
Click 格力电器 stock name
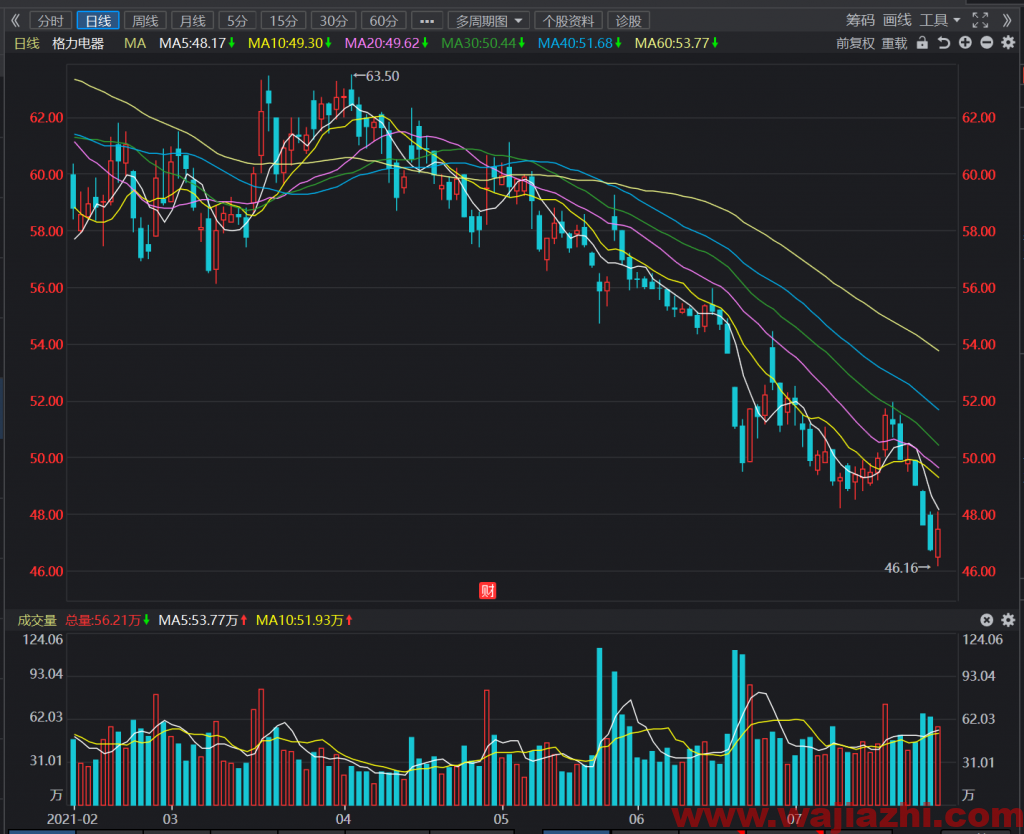coord(78,44)
